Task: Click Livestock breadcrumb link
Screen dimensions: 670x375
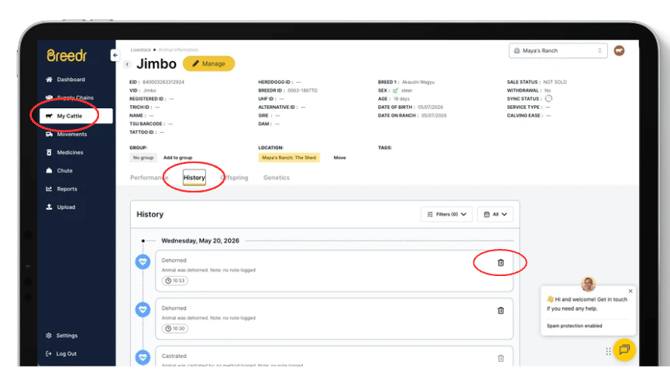Action: pos(141,50)
